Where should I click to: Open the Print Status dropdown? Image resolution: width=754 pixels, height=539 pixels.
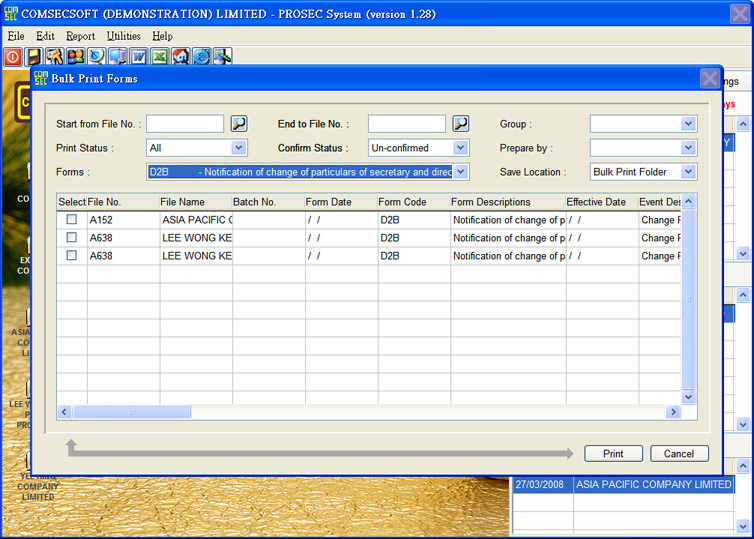(239, 148)
